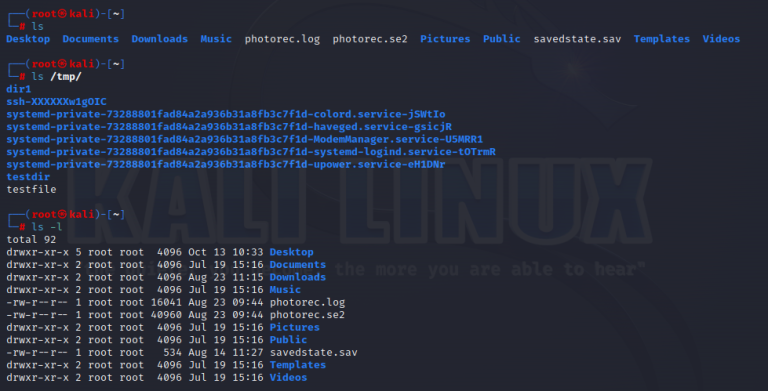This screenshot has height=391, width=768.
Task: Click the first ls command text
Action: click(x=38, y=26)
